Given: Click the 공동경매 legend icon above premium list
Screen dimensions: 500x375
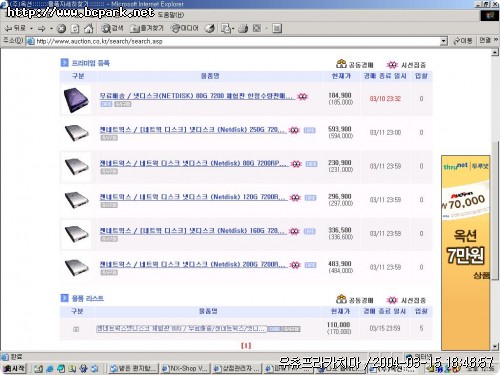Looking at the screenshot, I should click(341, 63).
